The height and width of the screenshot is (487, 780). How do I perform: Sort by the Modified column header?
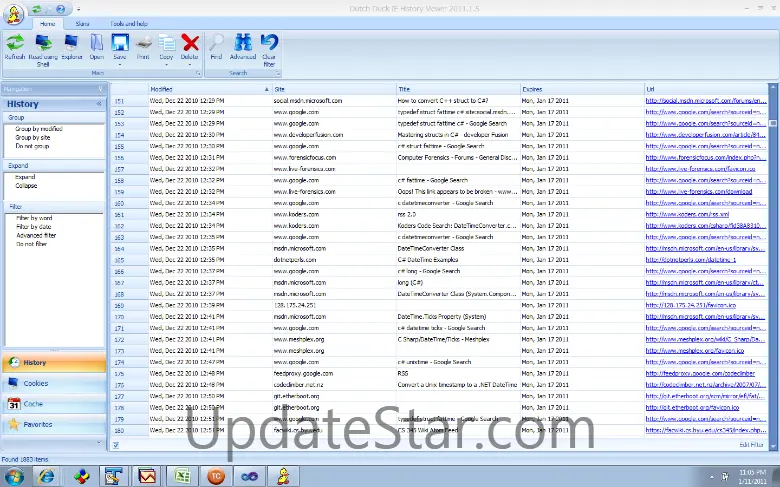coord(210,89)
